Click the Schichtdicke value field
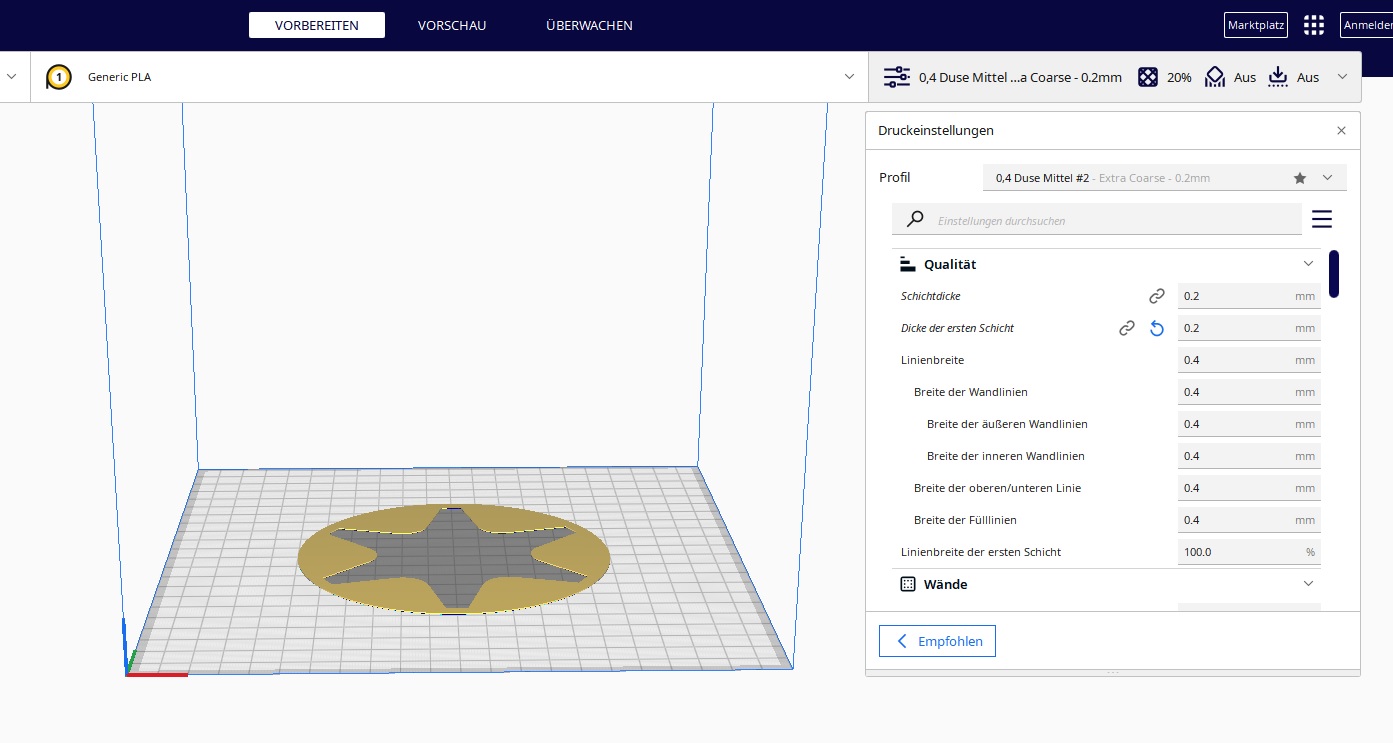This screenshot has width=1393, height=743. coord(1249,296)
